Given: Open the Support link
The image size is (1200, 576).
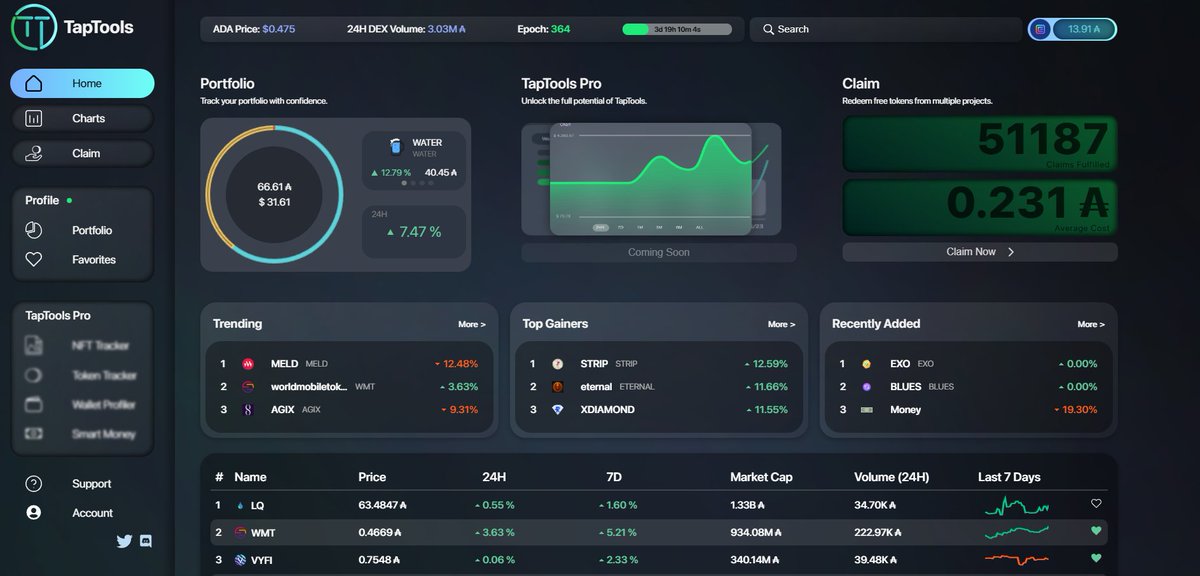Looking at the screenshot, I should coord(91,484).
